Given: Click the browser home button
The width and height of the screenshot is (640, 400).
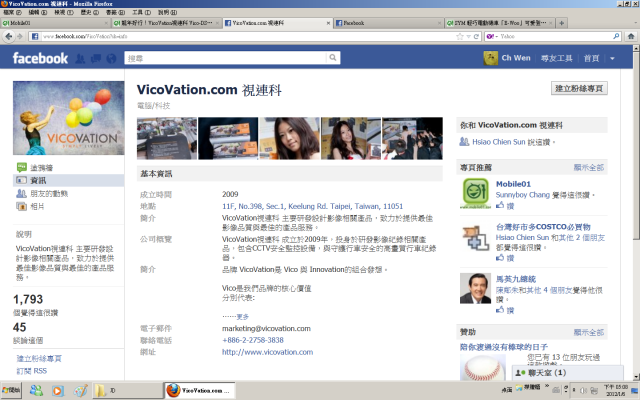Looking at the screenshot, I should click(631, 36).
